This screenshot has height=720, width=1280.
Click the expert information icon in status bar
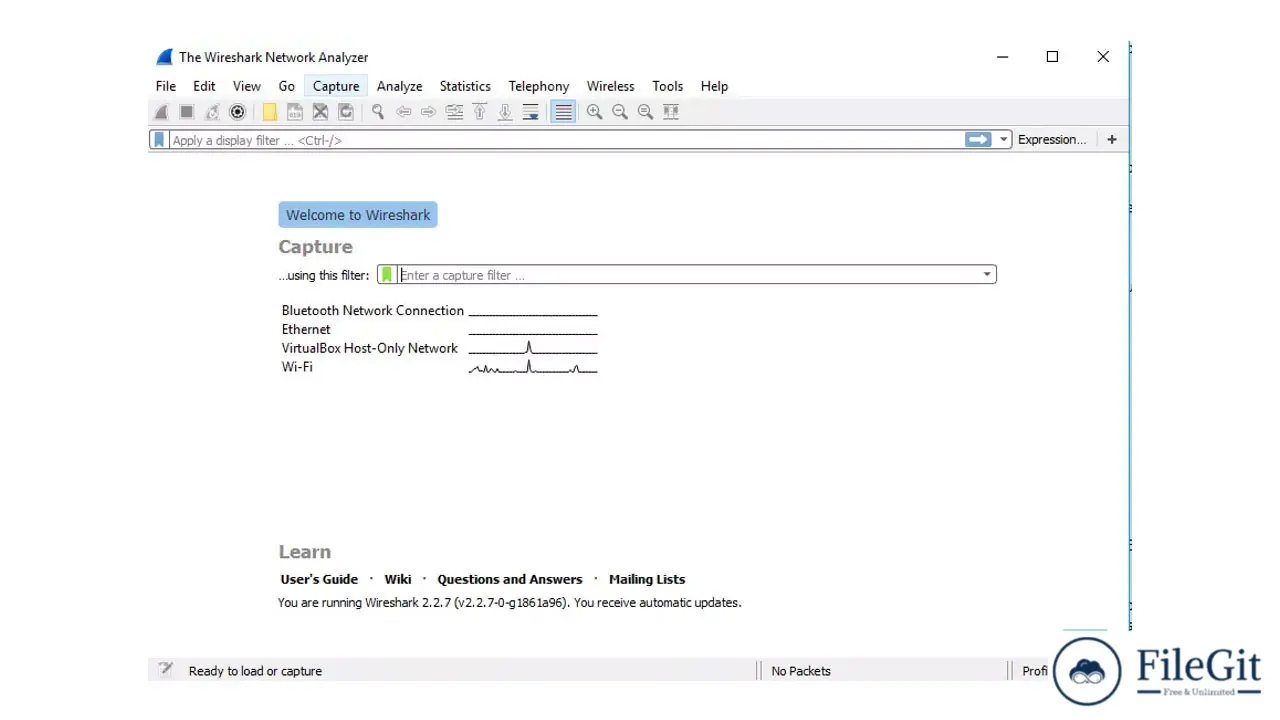tap(166, 670)
